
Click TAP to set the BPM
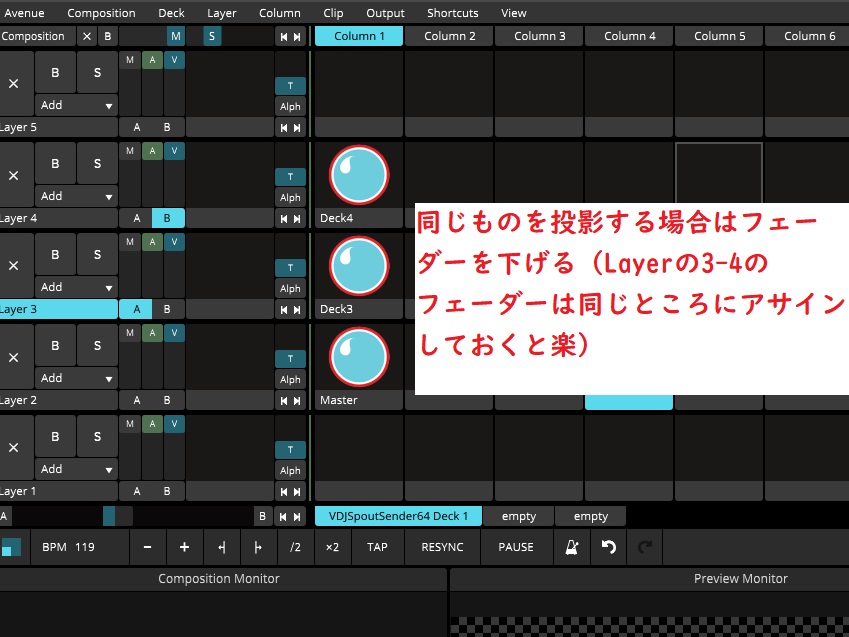377,547
